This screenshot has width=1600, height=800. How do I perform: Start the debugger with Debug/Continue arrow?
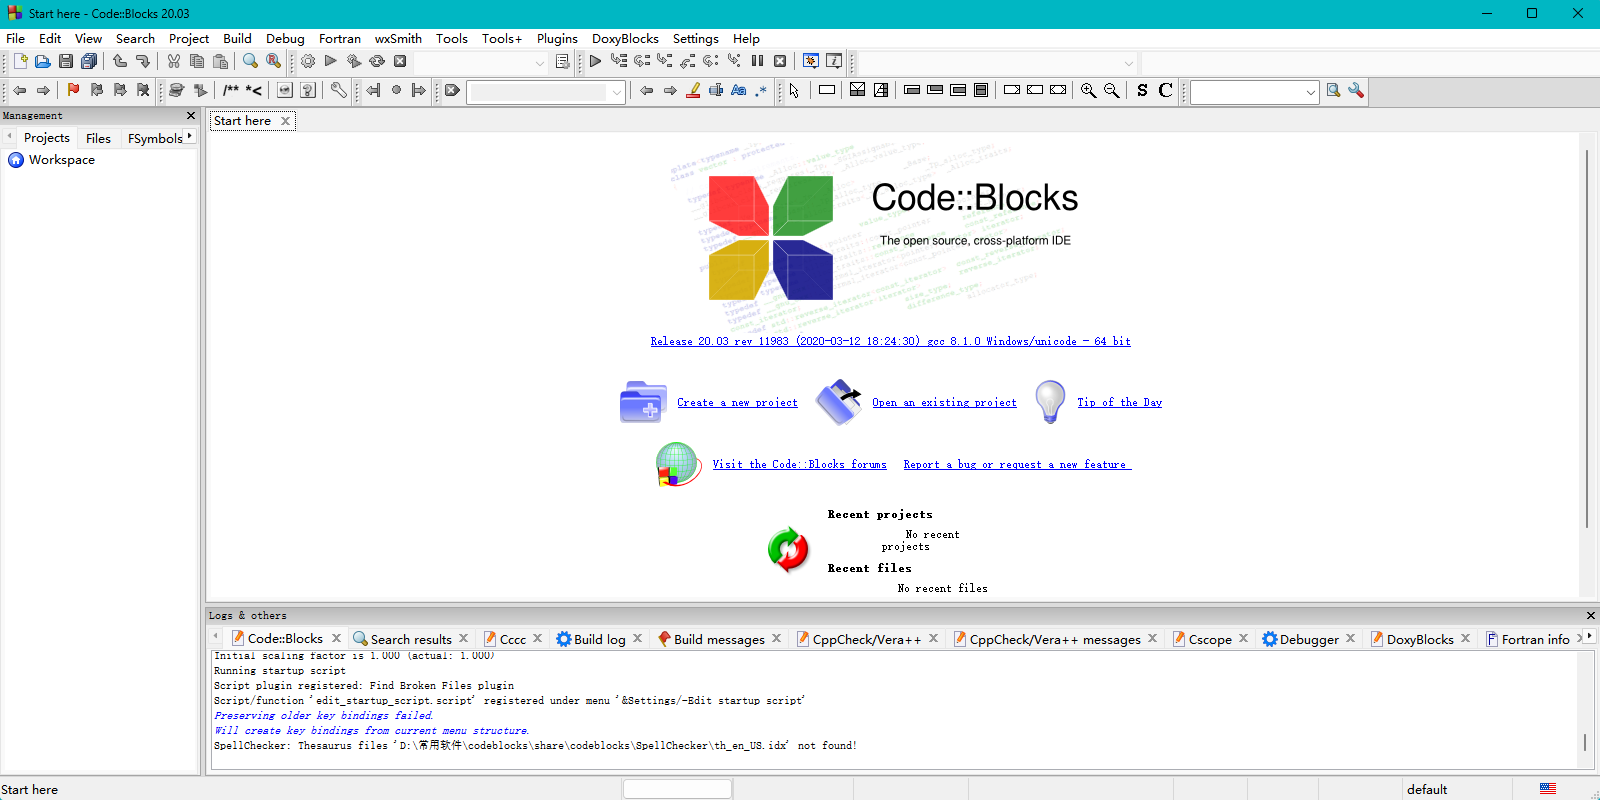click(595, 62)
